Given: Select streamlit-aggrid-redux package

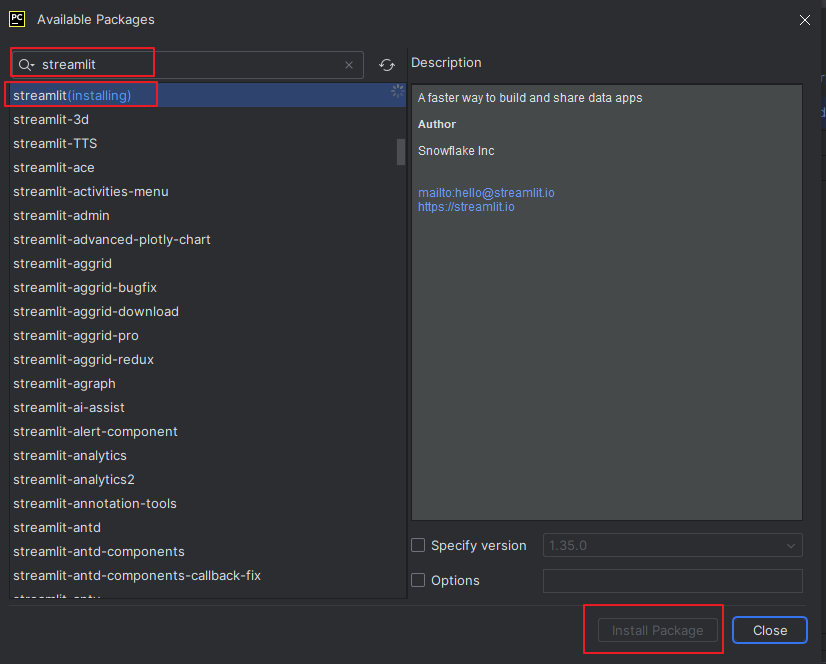Looking at the screenshot, I should 208,359.
